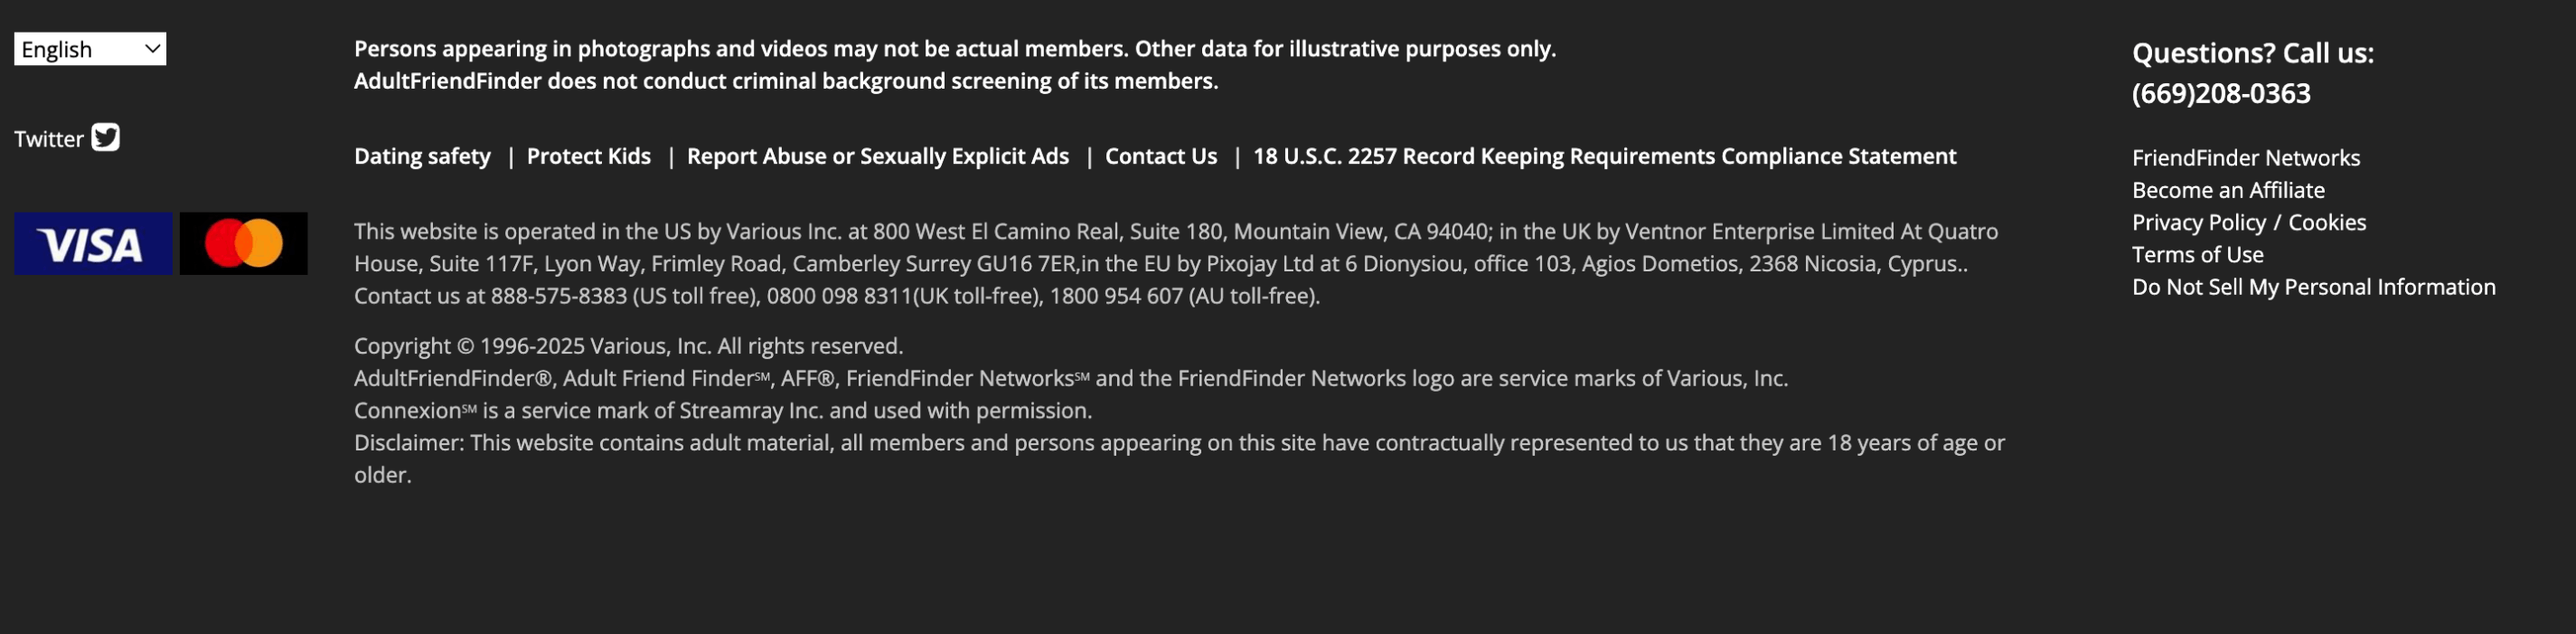Open Become an Affiliate link

point(2228,190)
